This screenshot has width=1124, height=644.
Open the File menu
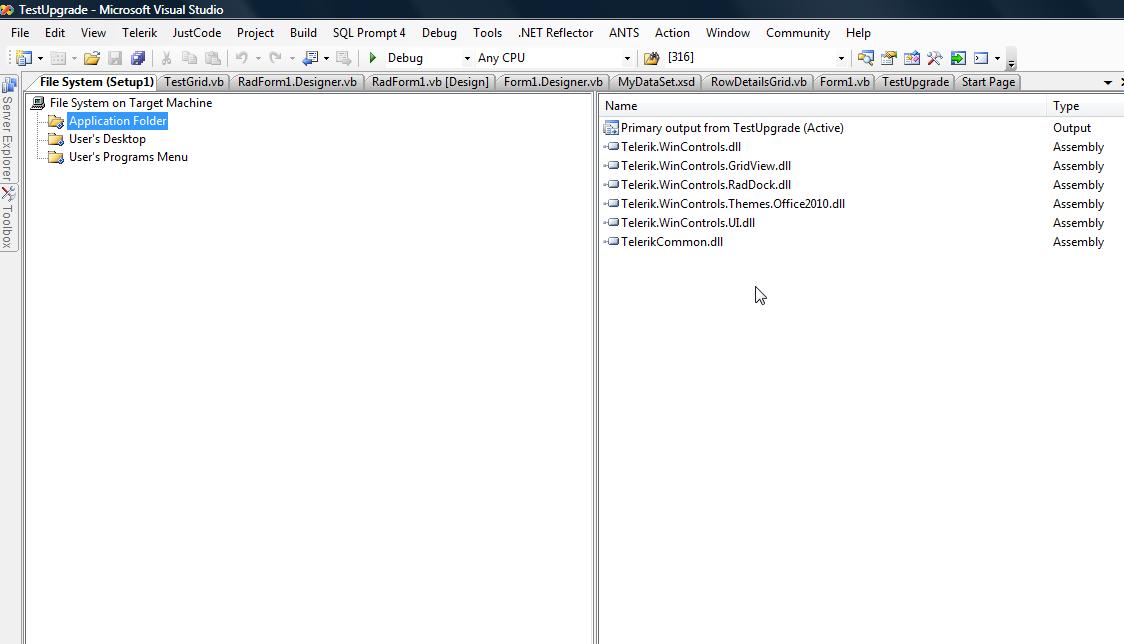pyautogui.click(x=20, y=33)
